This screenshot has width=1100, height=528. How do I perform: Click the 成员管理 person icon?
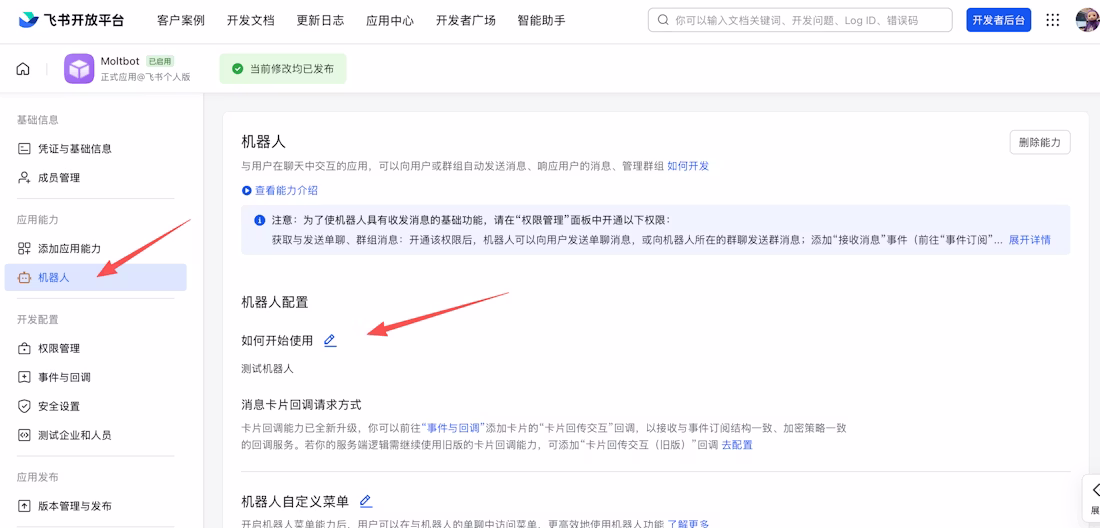click(x=24, y=177)
